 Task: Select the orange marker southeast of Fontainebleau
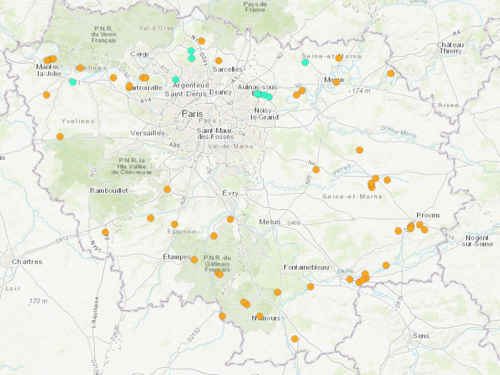(x=310, y=287)
